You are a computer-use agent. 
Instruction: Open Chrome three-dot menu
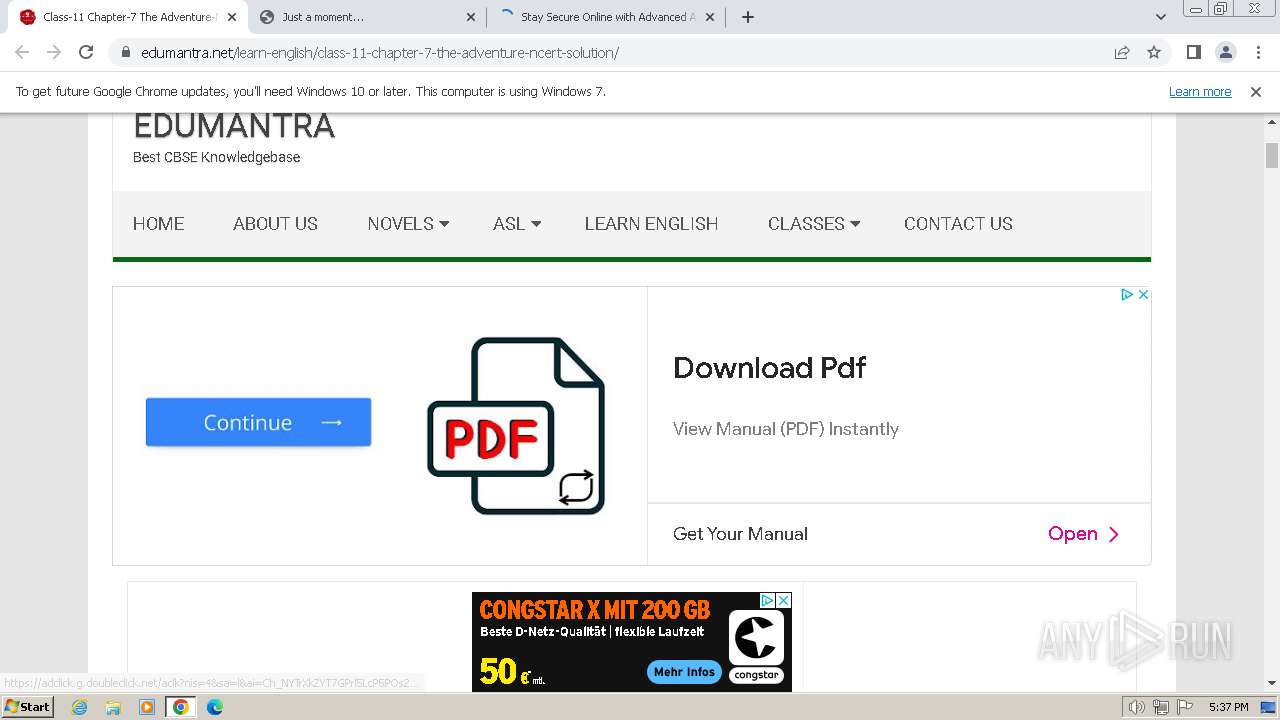pyautogui.click(x=1257, y=52)
